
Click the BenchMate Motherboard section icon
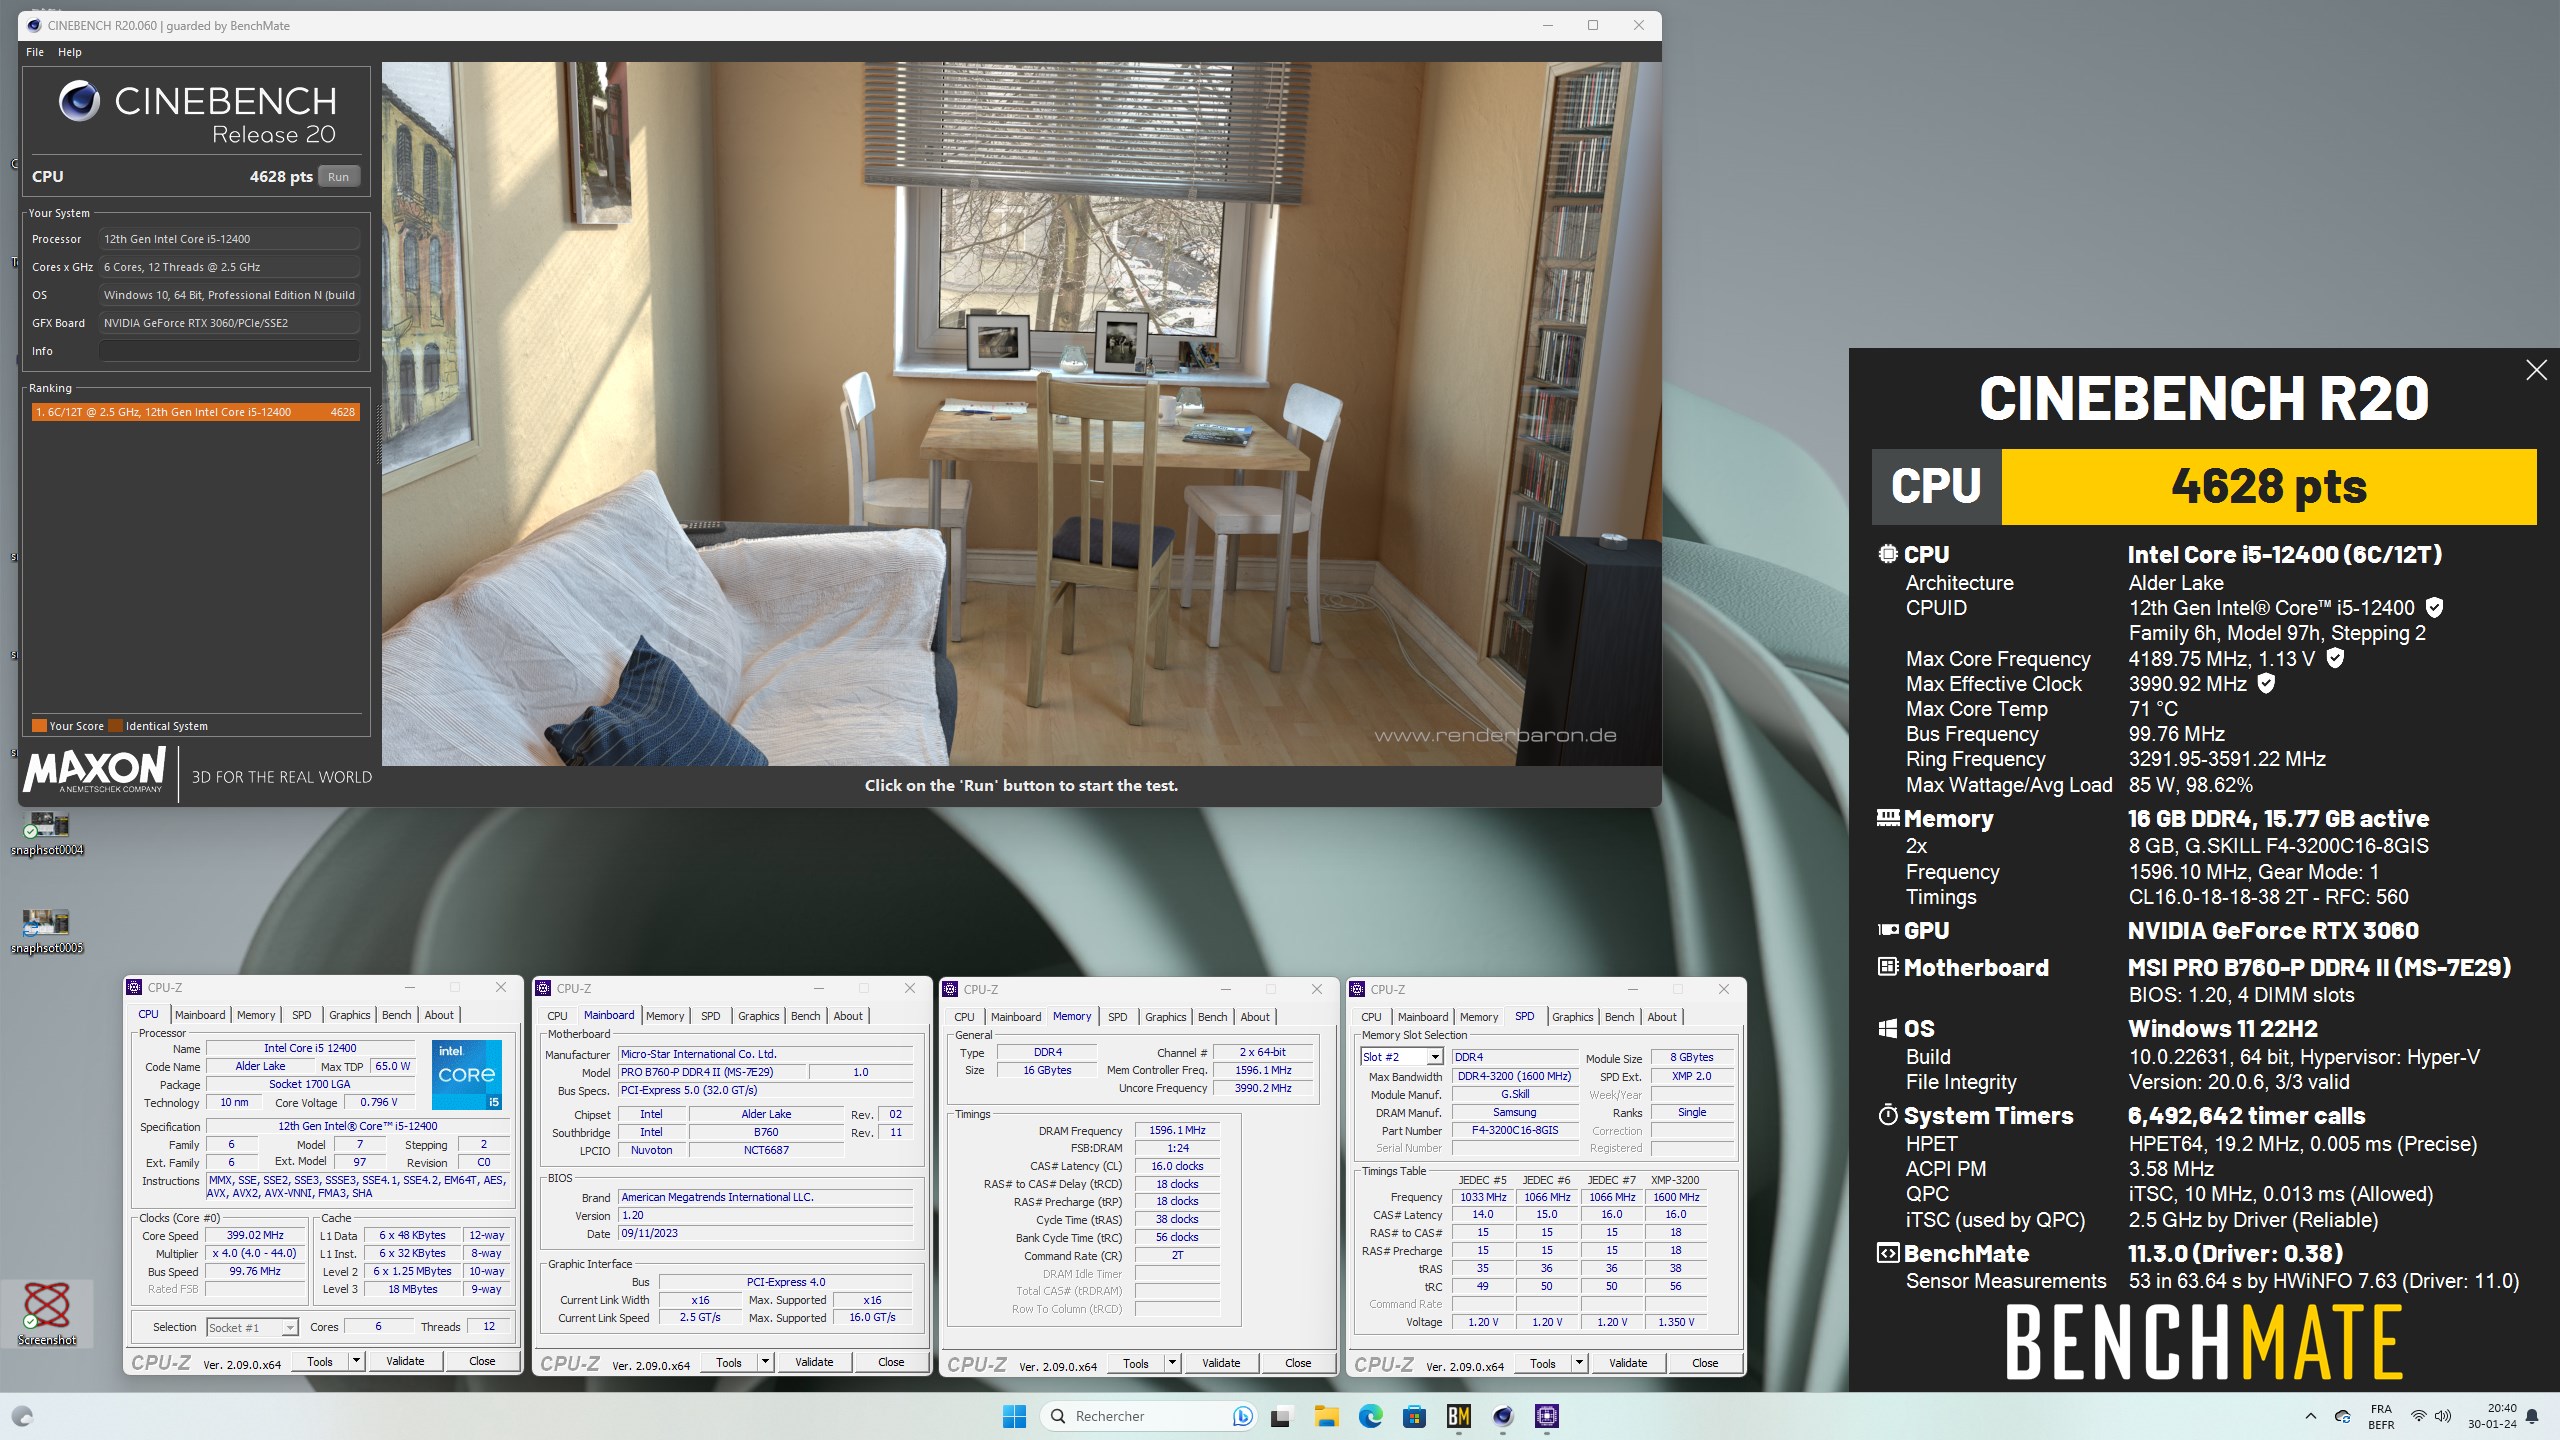pyautogui.click(x=1887, y=967)
